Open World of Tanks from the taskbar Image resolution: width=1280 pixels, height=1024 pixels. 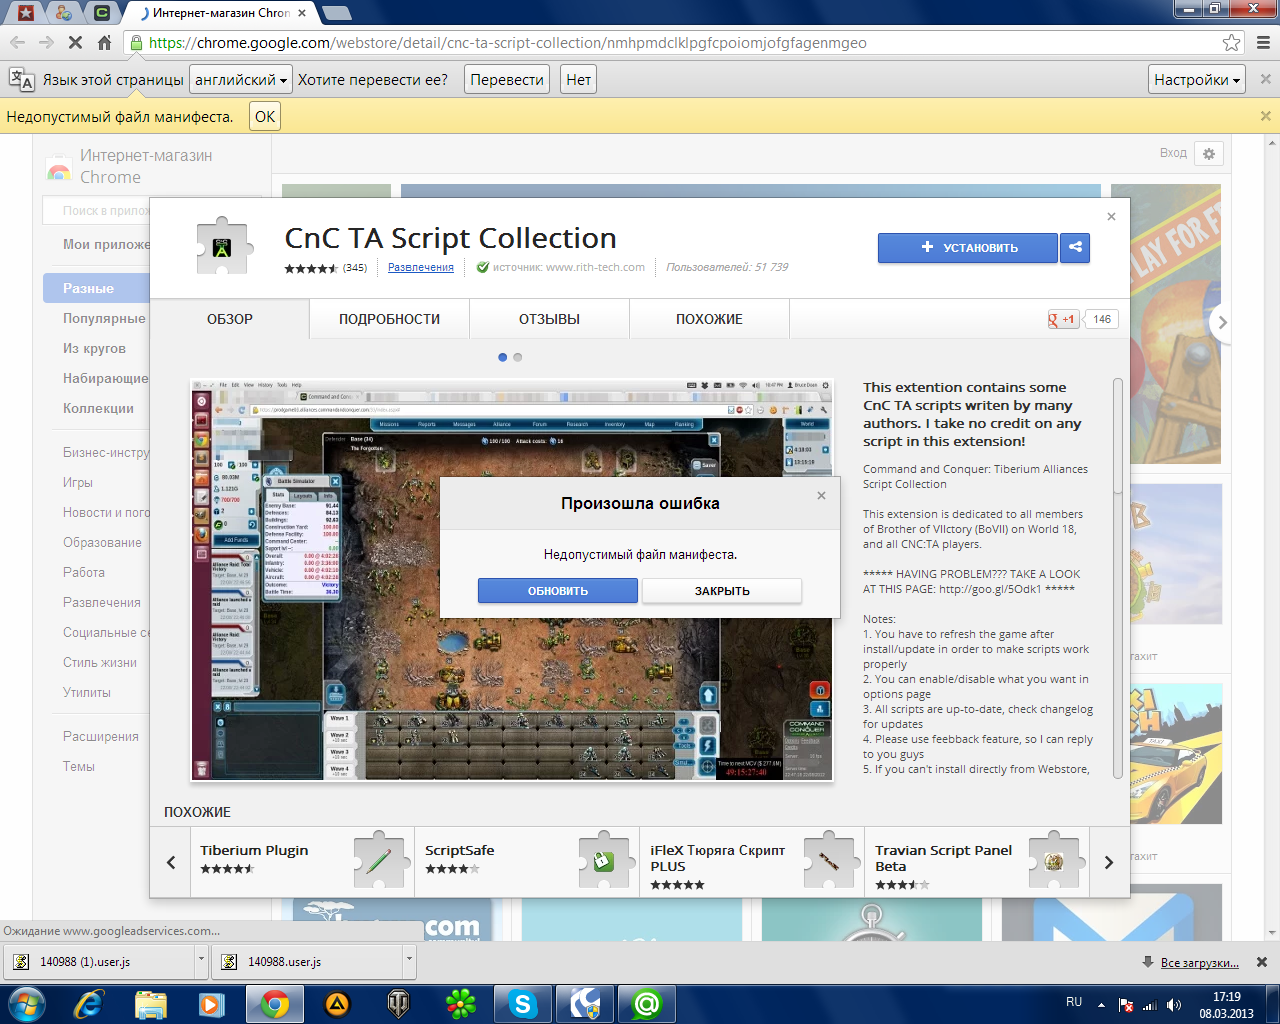coord(399,1004)
